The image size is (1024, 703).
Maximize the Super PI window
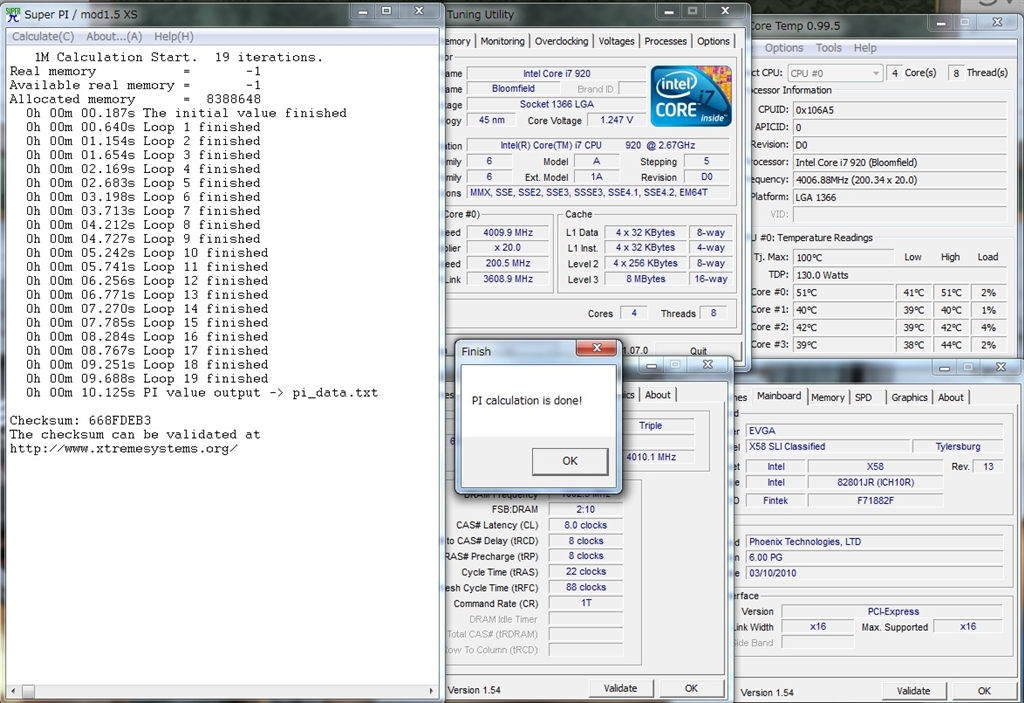point(386,12)
